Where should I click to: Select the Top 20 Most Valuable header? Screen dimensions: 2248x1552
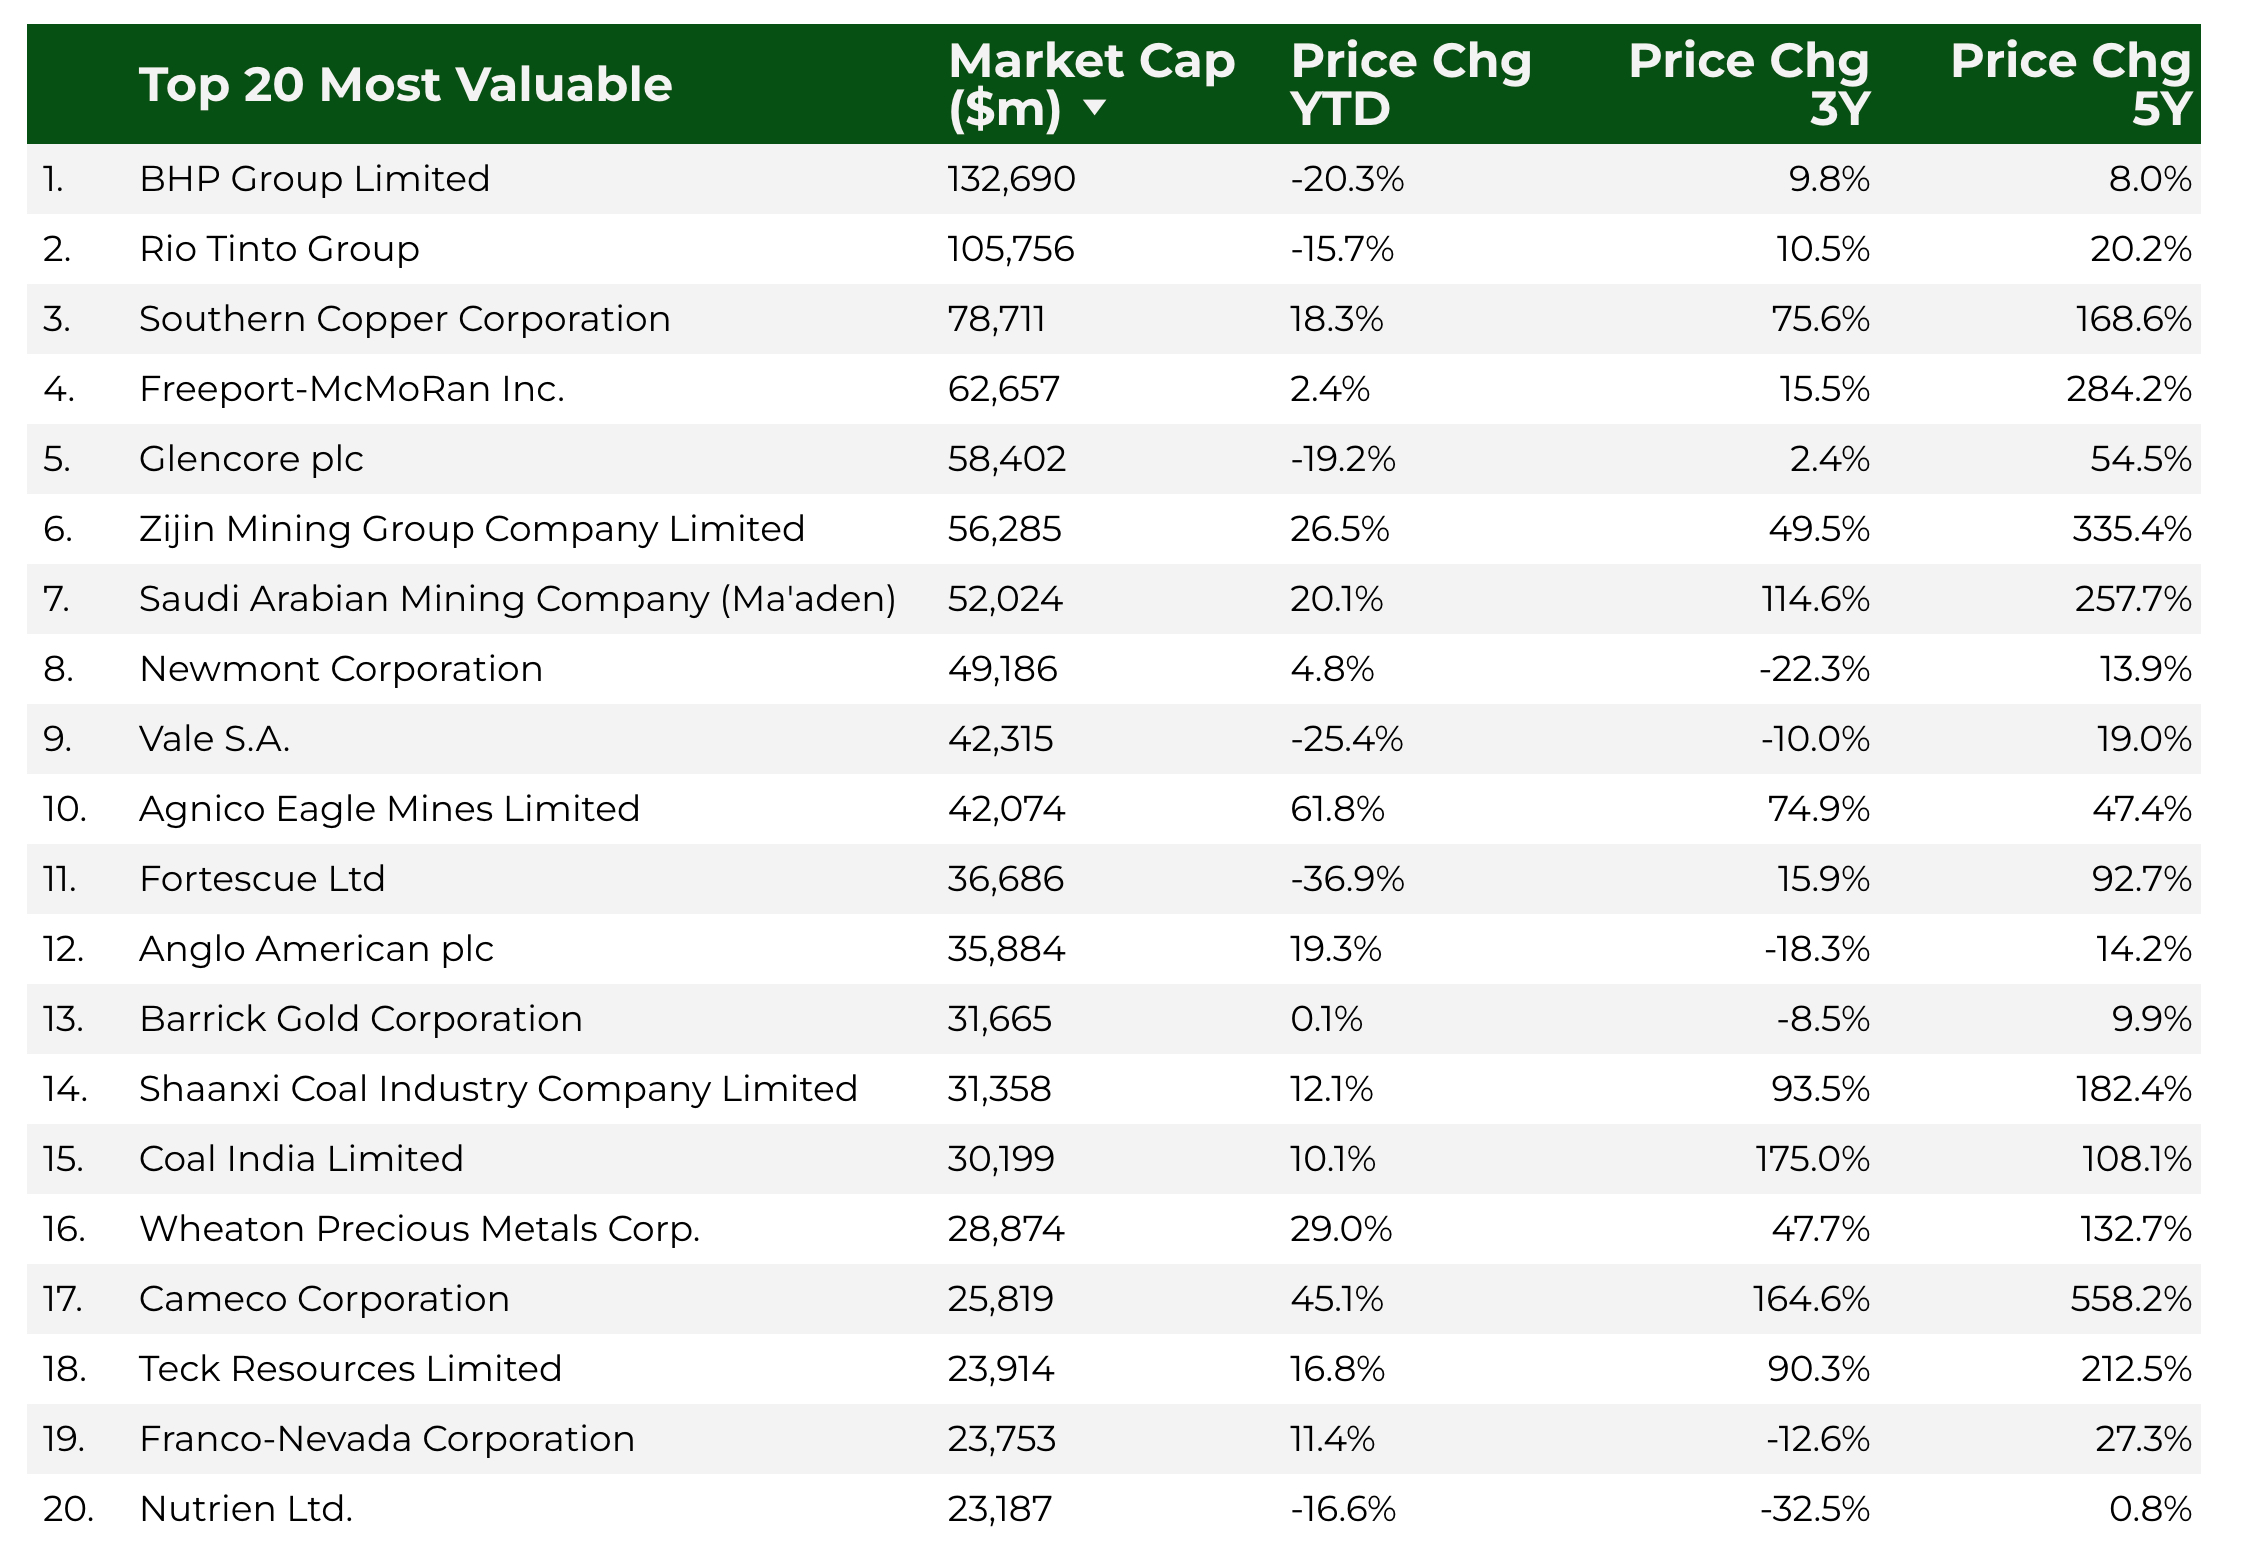pyautogui.click(x=405, y=84)
